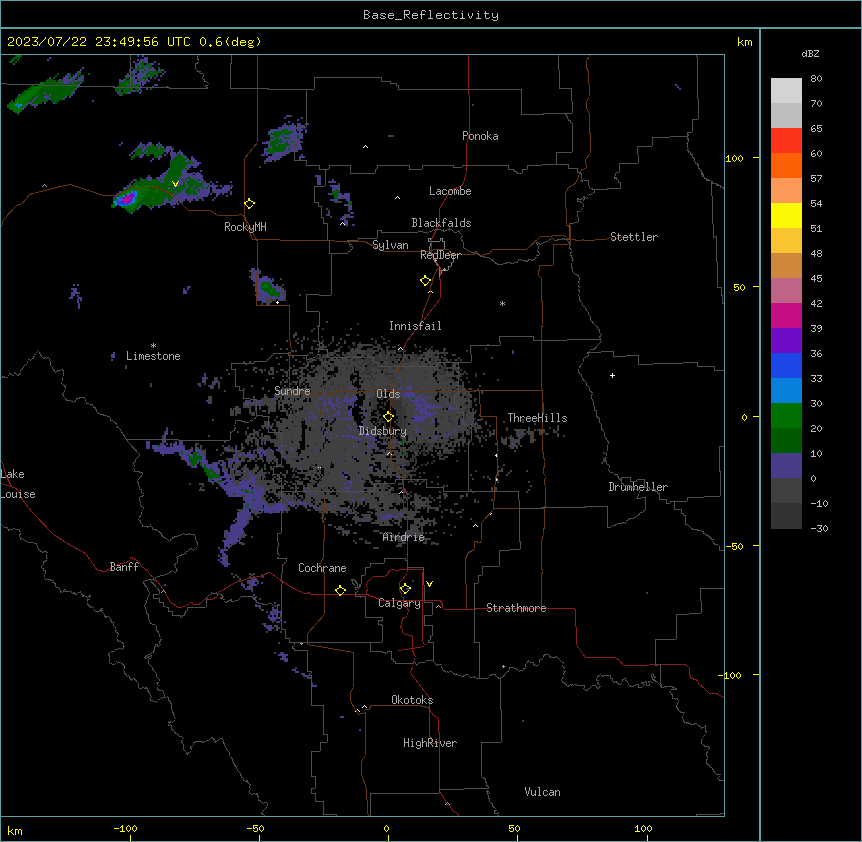862x842 pixels.
Task: Click the Drumheller town label
Action: tap(638, 487)
